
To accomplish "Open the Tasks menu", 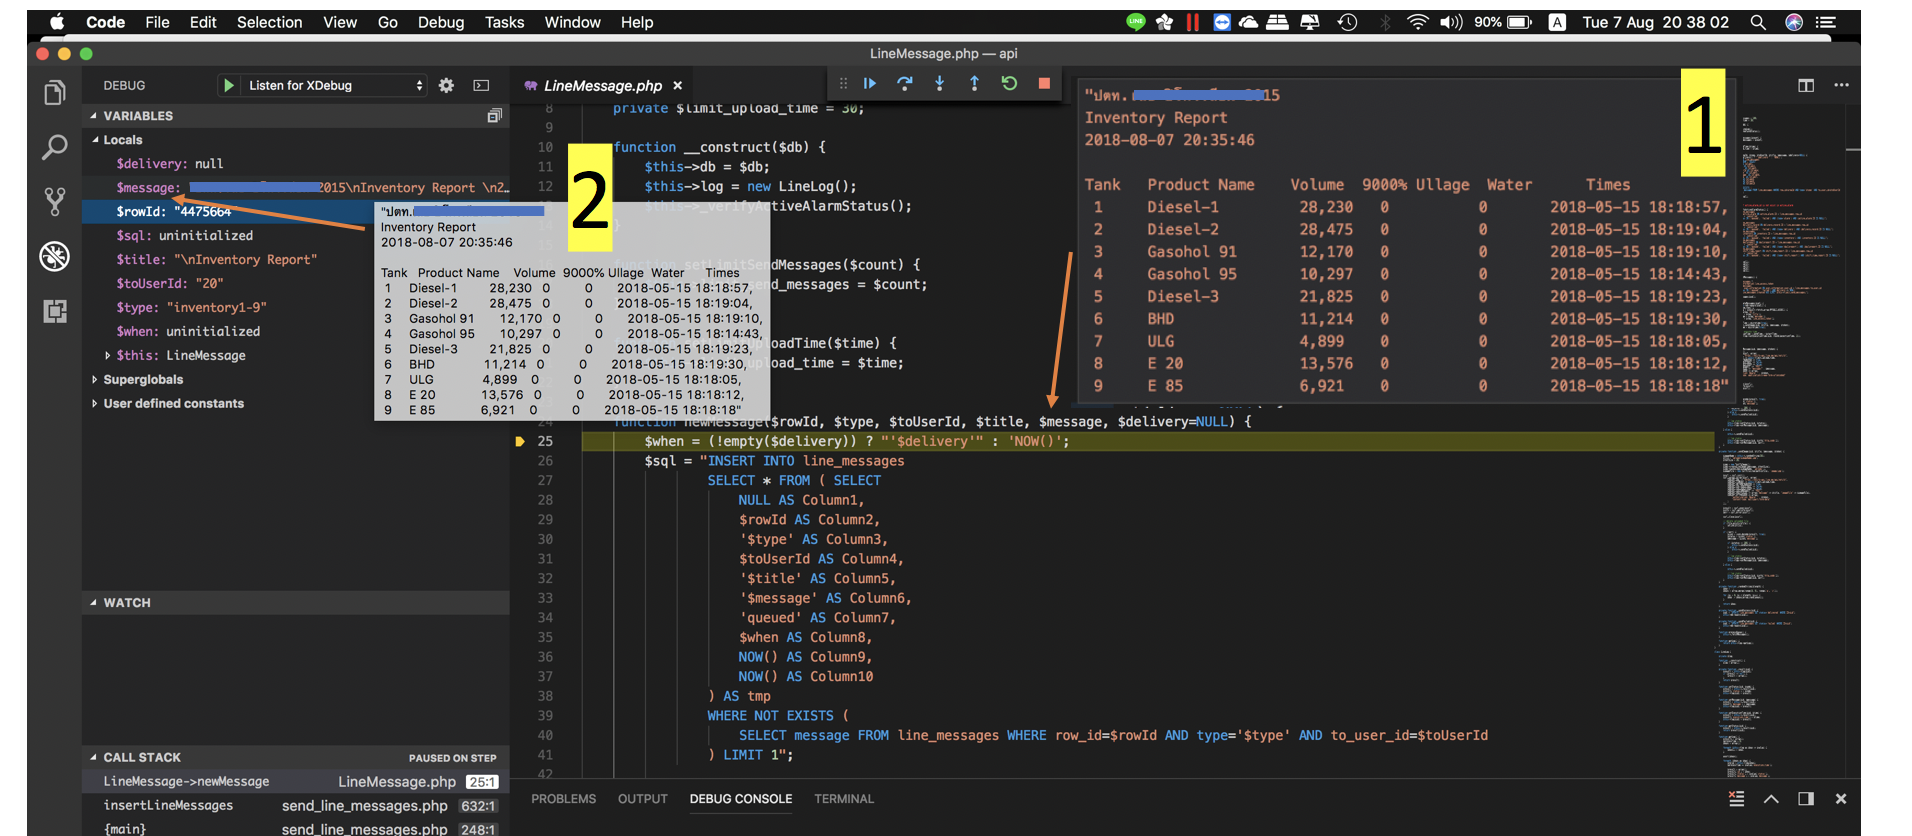I will click(505, 22).
